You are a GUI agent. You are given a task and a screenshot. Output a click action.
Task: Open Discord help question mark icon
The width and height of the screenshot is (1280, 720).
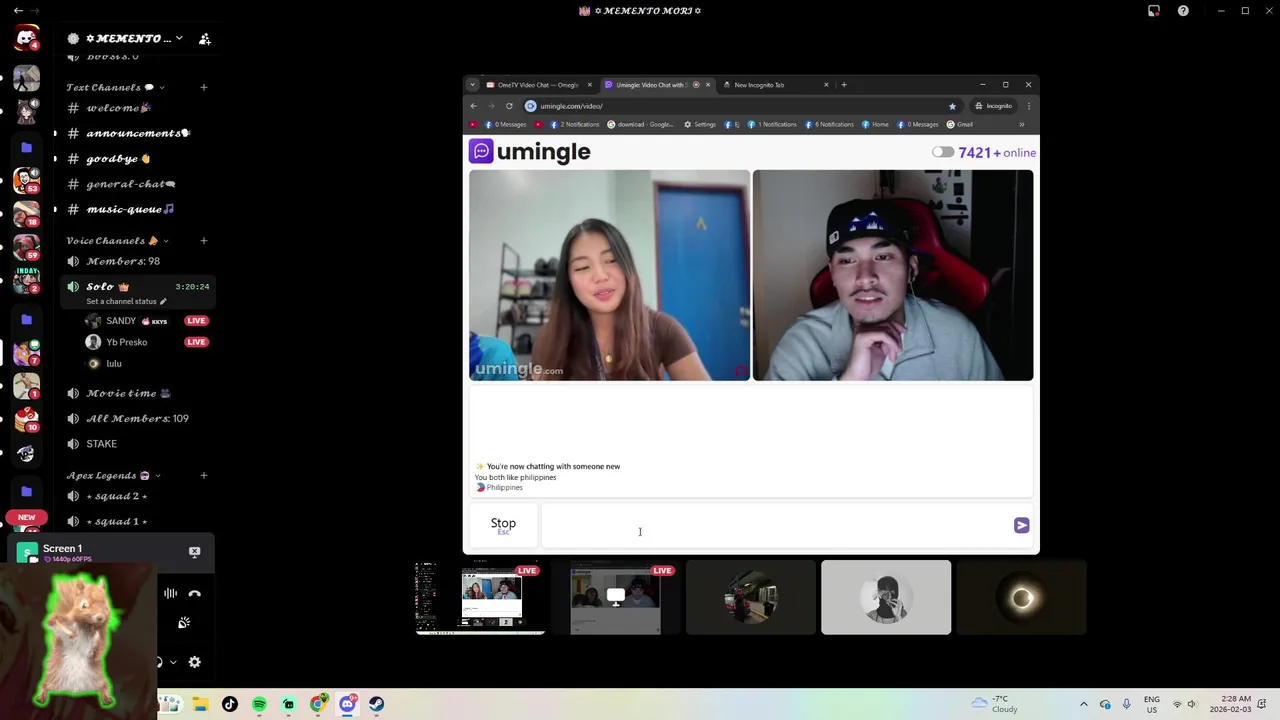1183,11
